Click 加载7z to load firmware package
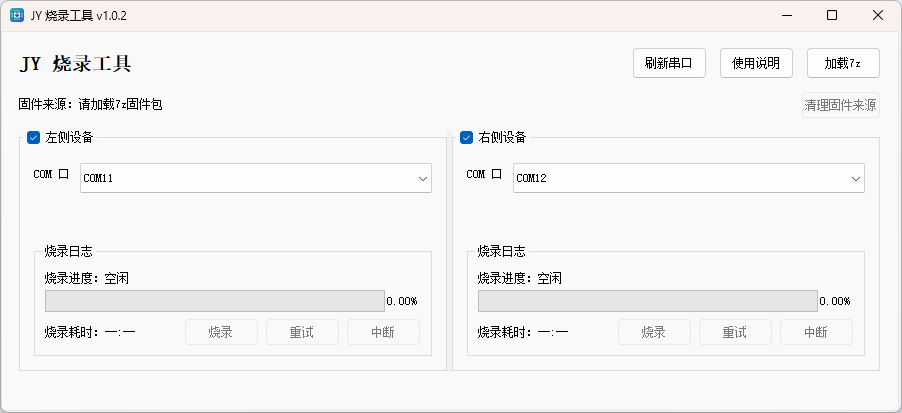The image size is (902, 413). (x=843, y=63)
